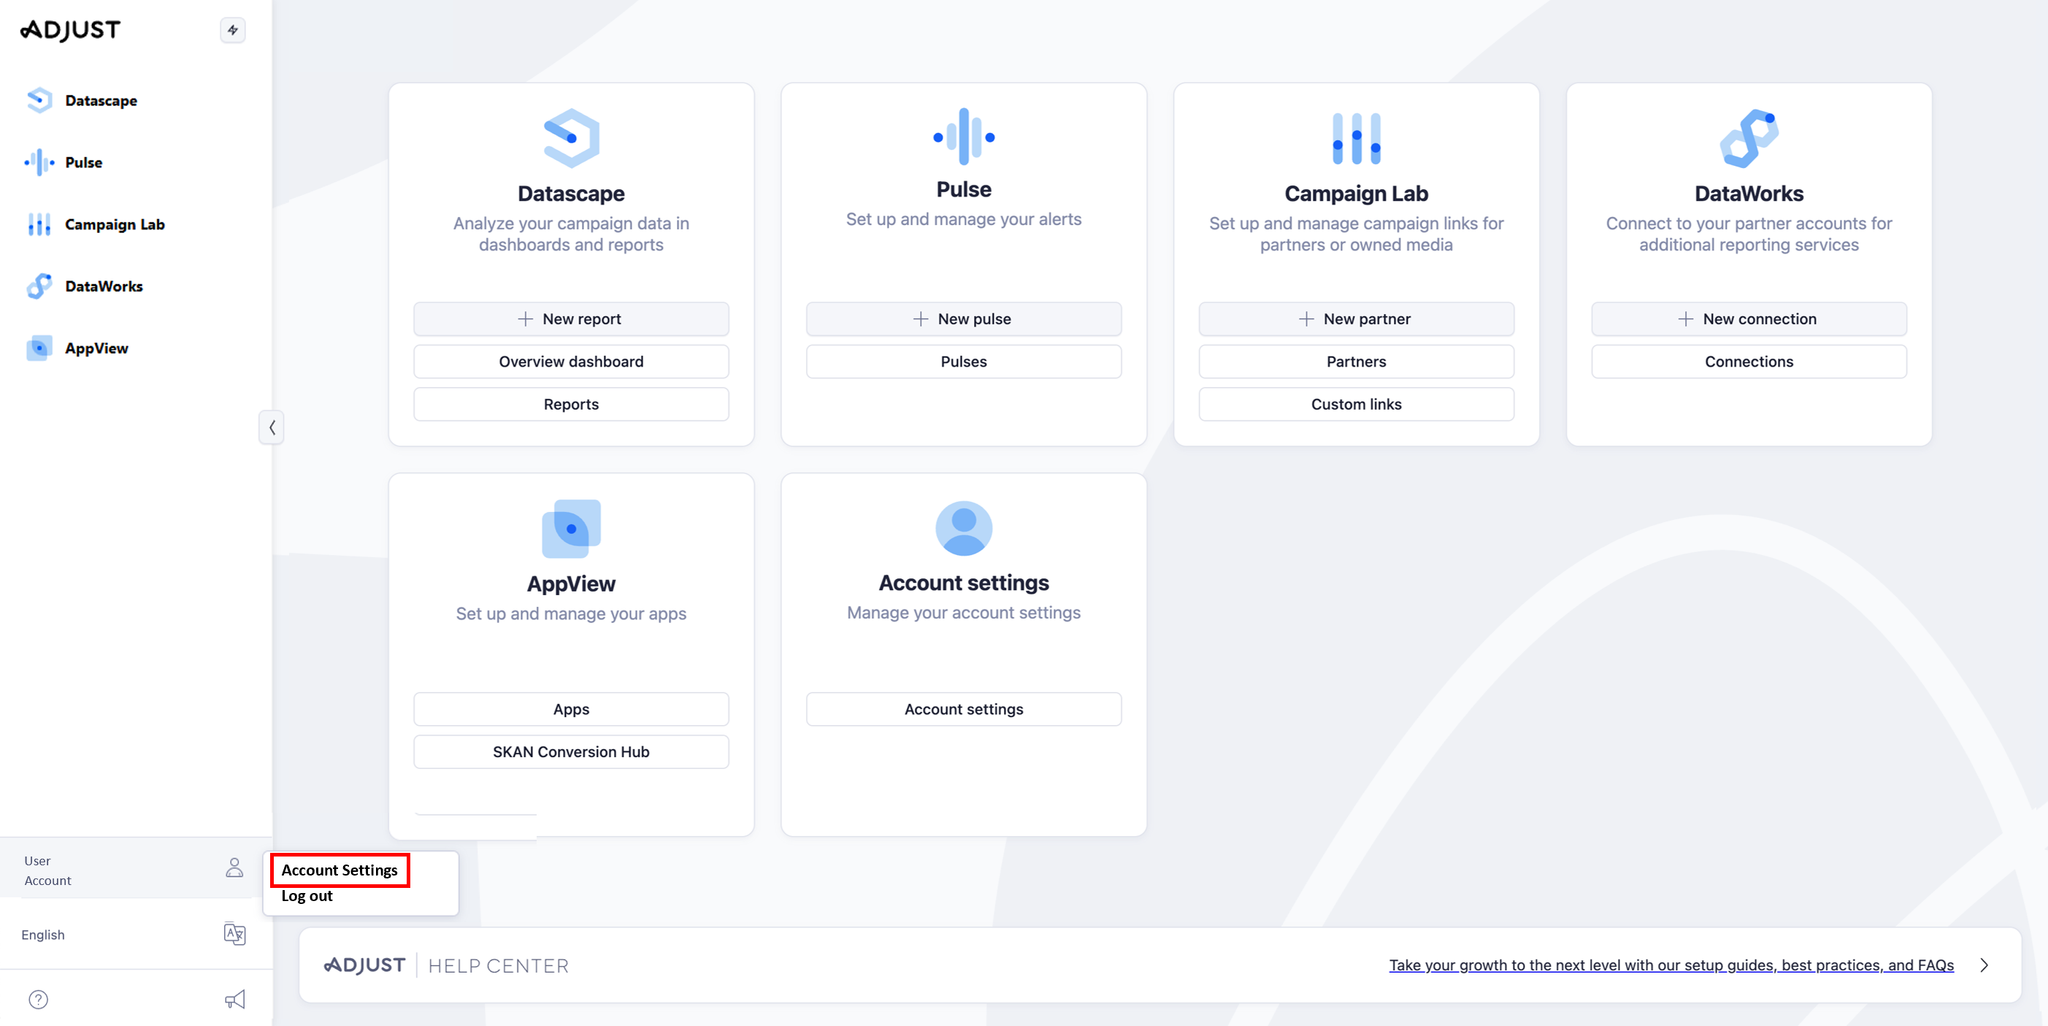Click the lightning bolt icon button
The width and height of the screenshot is (2048, 1026).
coord(233,30)
